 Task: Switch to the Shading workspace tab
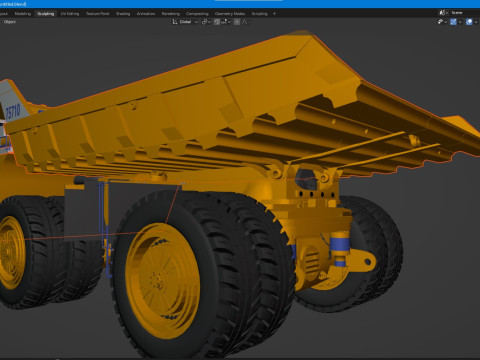pyautogui.click(x=123, y=14)
